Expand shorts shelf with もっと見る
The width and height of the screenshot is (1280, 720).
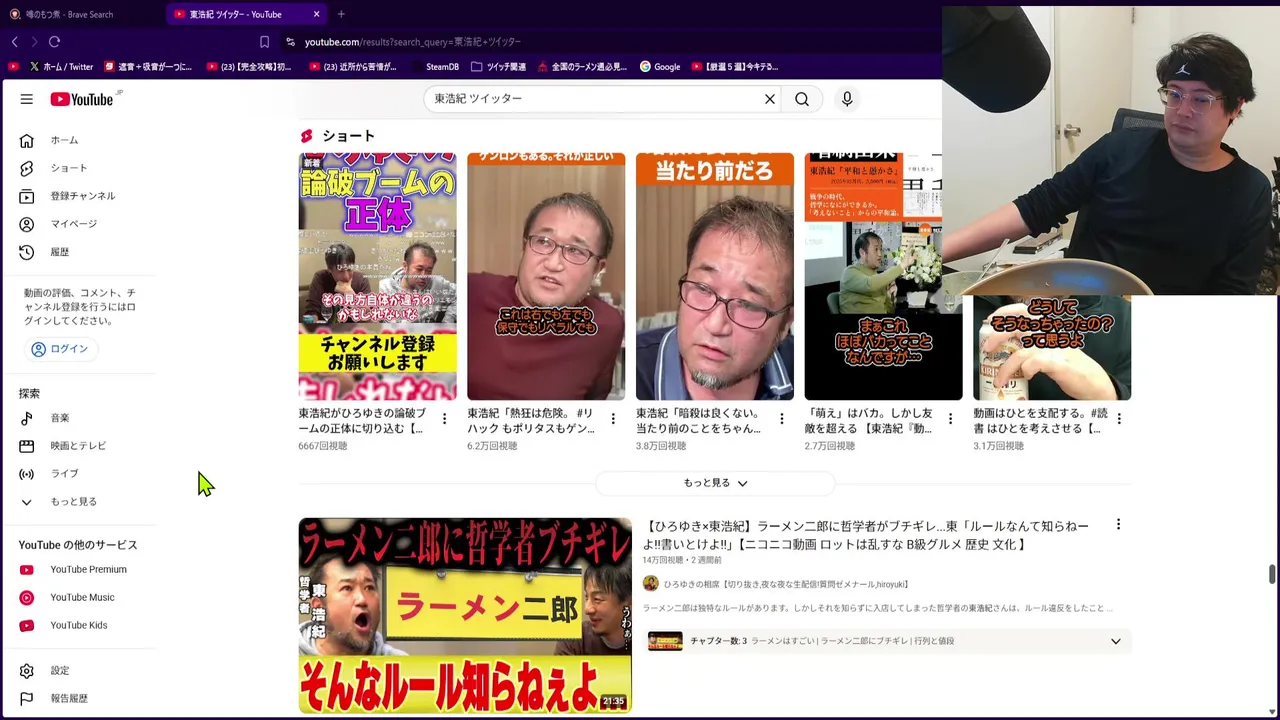coord(715,483)
